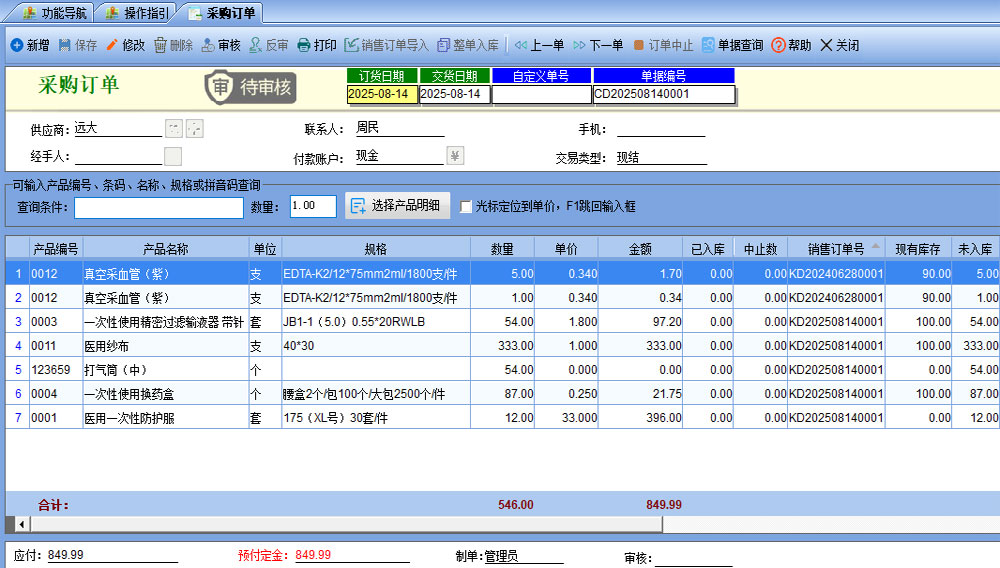Click the second supplier lookup icon

pyautogui.click(x=195, y=129)
